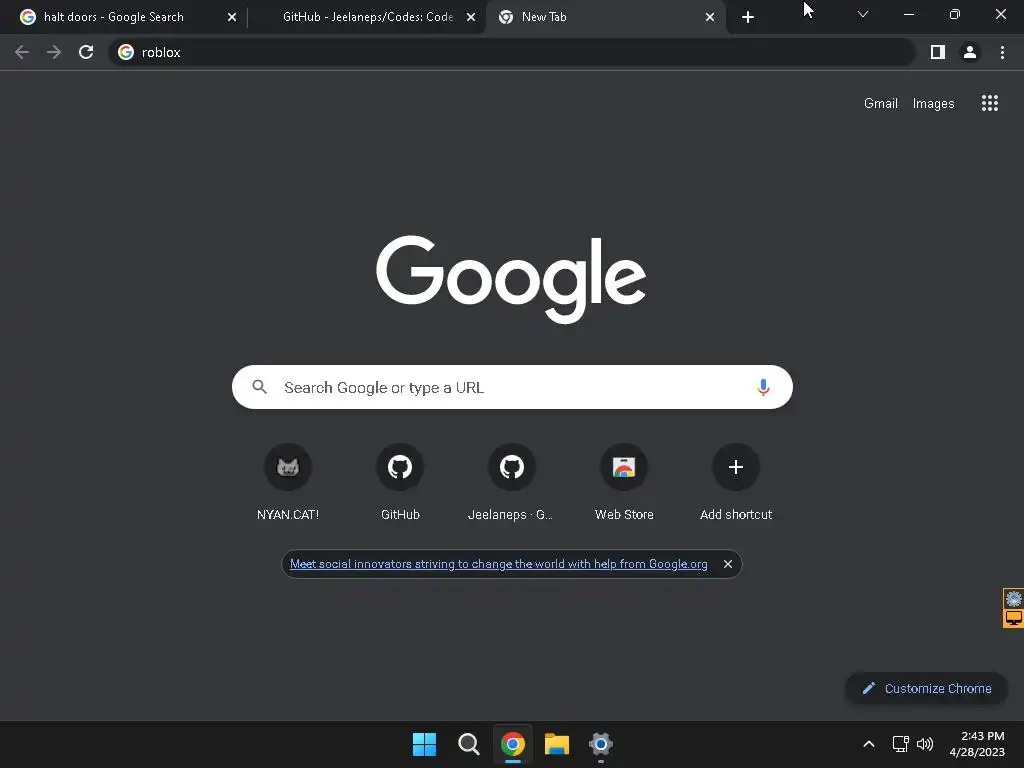Open the profile avatar menu
1024x768 pixels.
point(970,52)
